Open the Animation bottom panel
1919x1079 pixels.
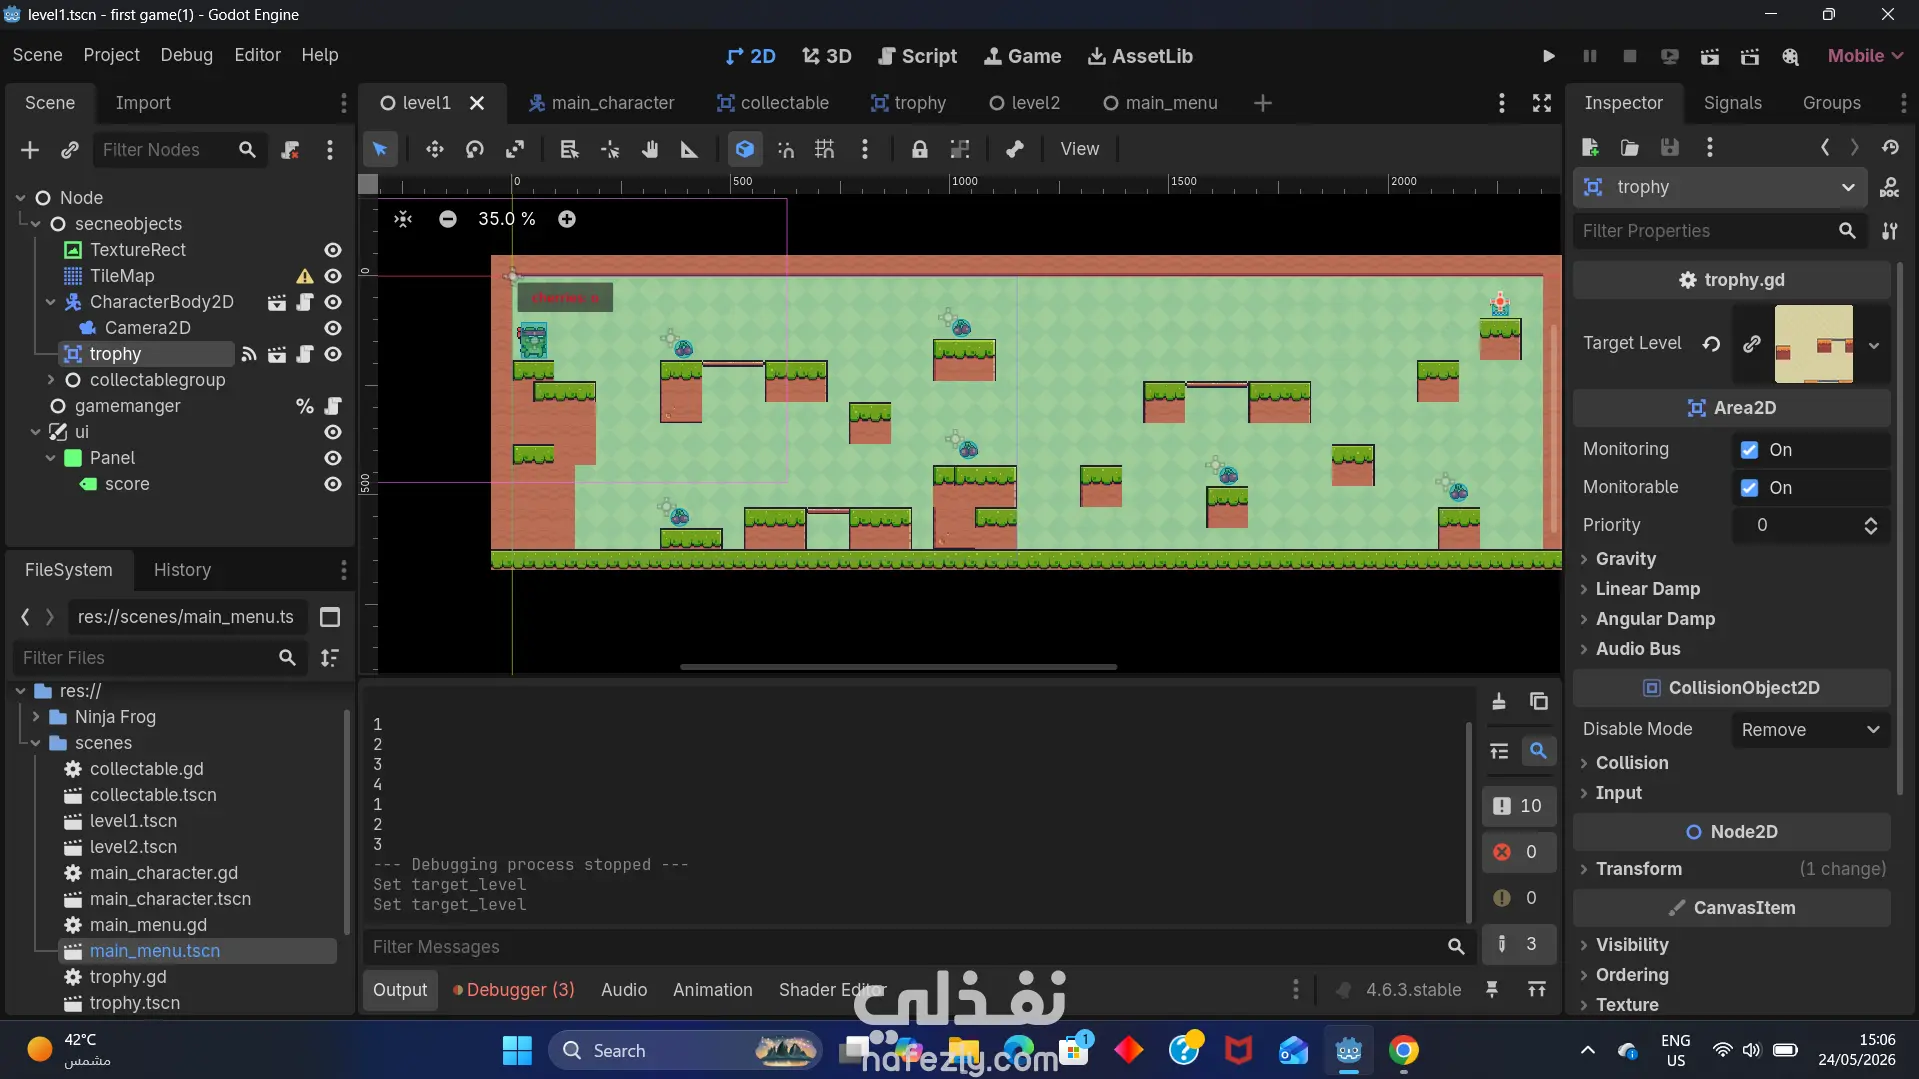[713, 990]
